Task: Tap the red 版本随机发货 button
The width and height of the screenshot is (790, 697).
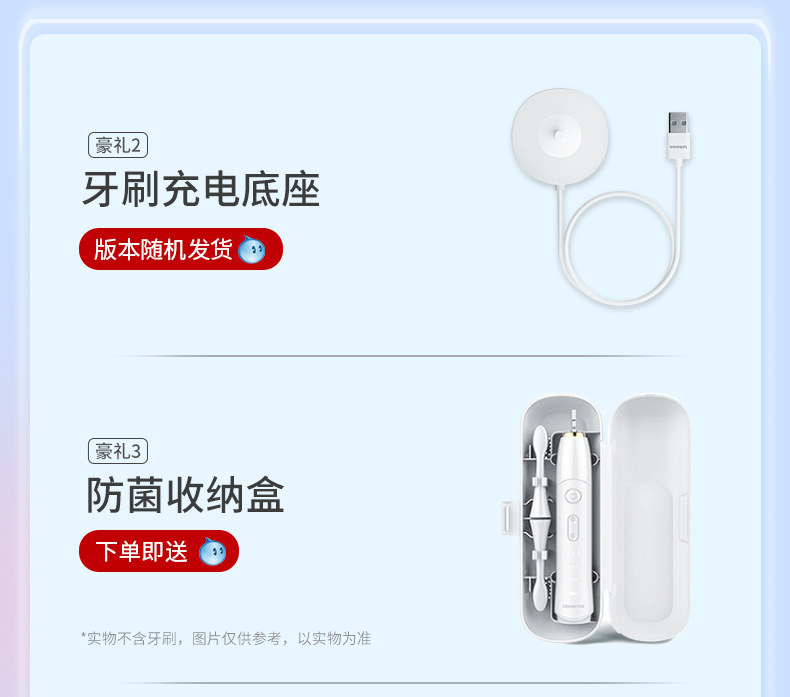Action: coord(181,249)
